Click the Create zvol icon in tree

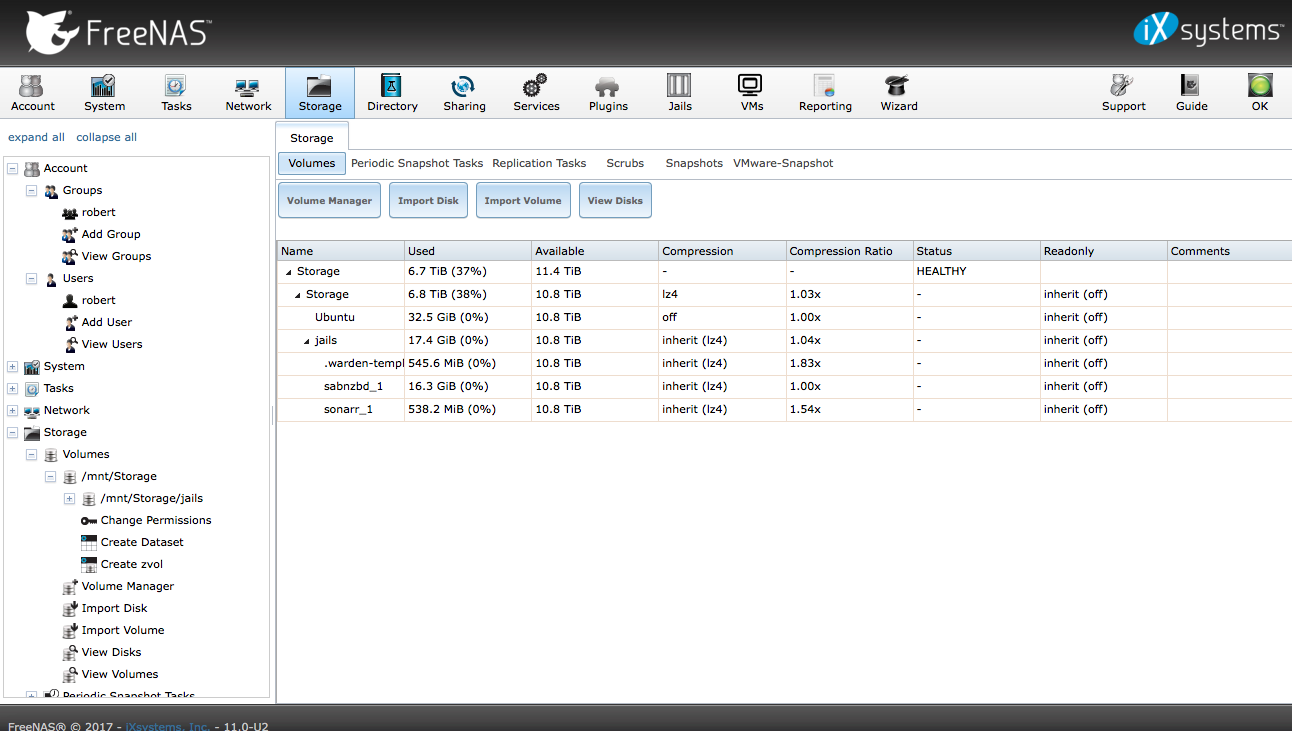(x=89, y=564)
